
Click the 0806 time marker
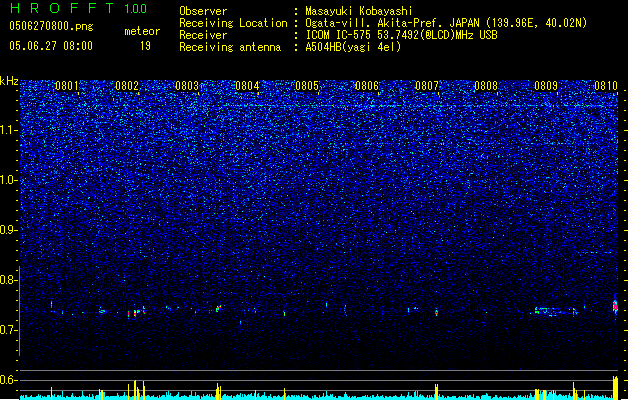click(x=367, y=86)
